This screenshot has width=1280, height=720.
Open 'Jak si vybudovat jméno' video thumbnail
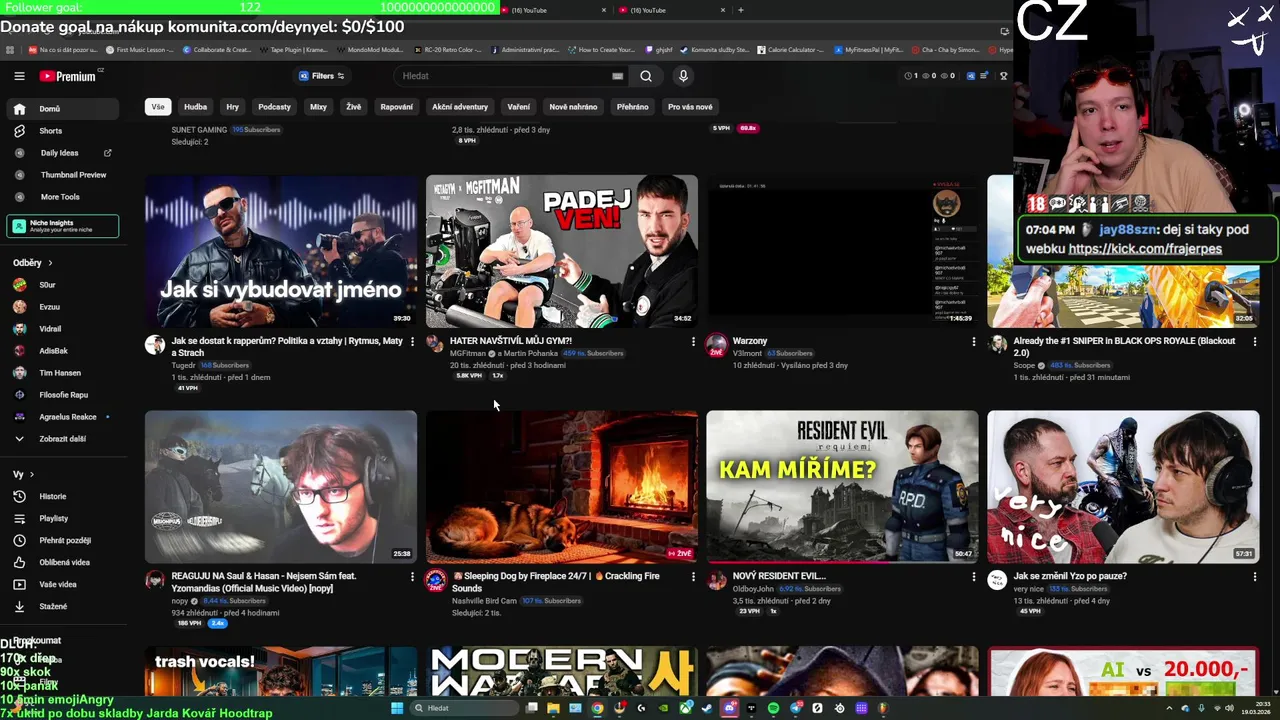pyautogui.click(x=281, y=251)
